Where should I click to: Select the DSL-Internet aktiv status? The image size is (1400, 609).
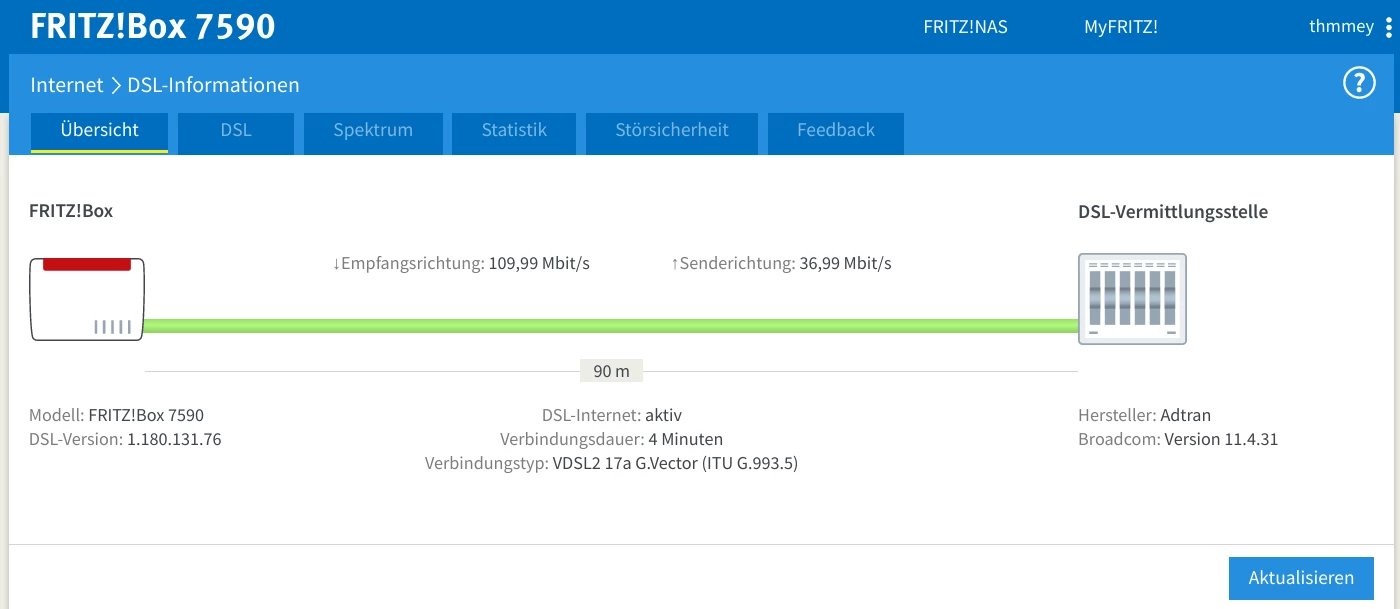pyautogui.click(x=611, y=415)
